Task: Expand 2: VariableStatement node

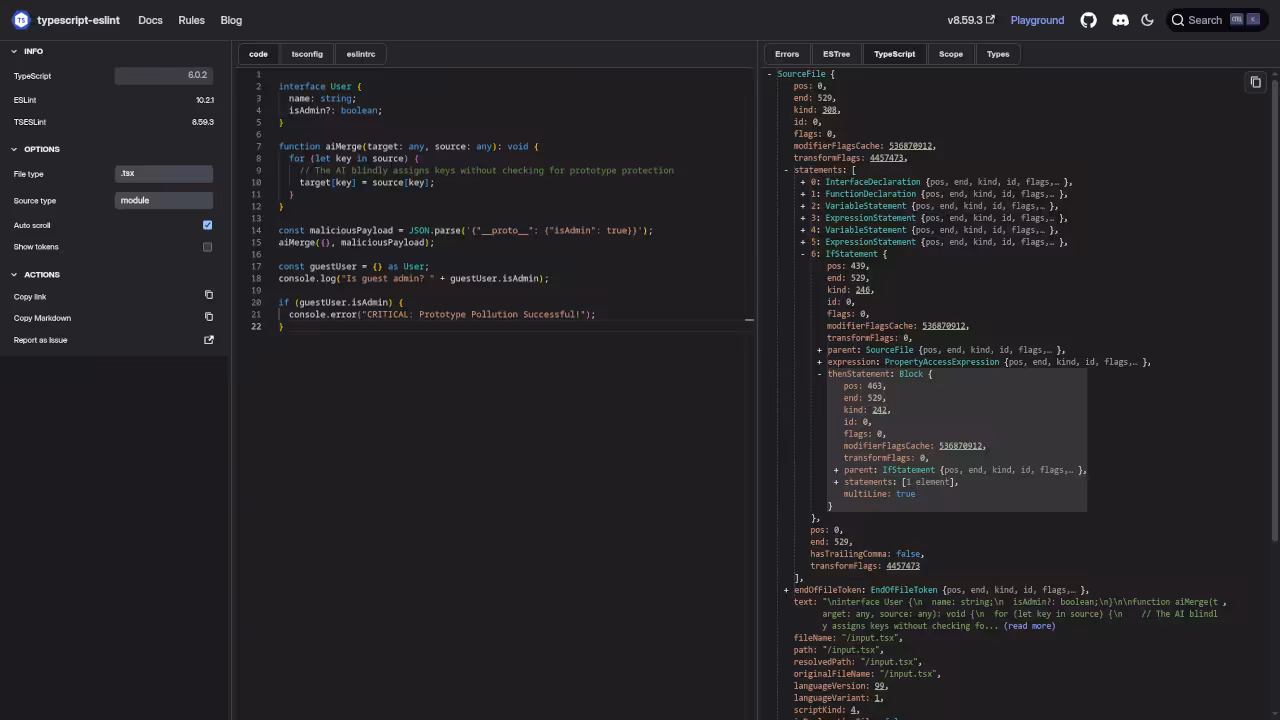Action: [x=803, y=206]
